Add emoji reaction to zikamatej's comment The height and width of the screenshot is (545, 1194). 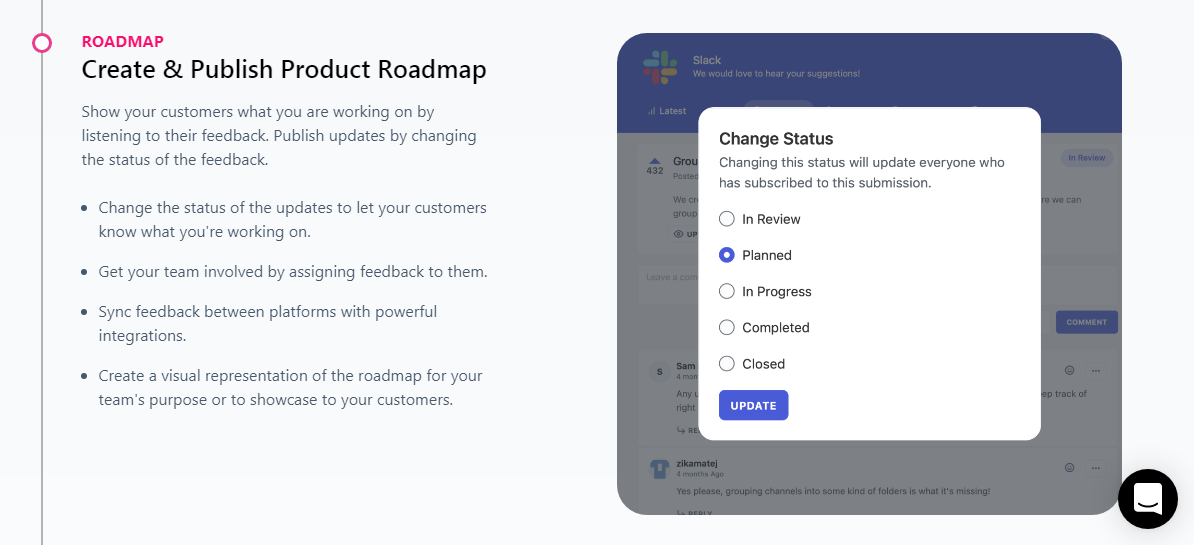pos(1069,467)
